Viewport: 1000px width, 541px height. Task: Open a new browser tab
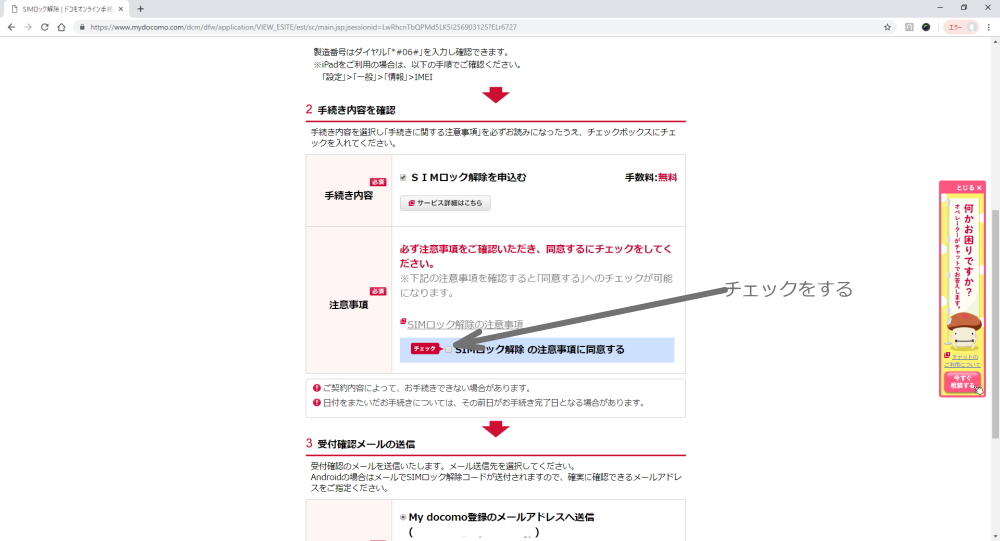[x=140, y=9]
